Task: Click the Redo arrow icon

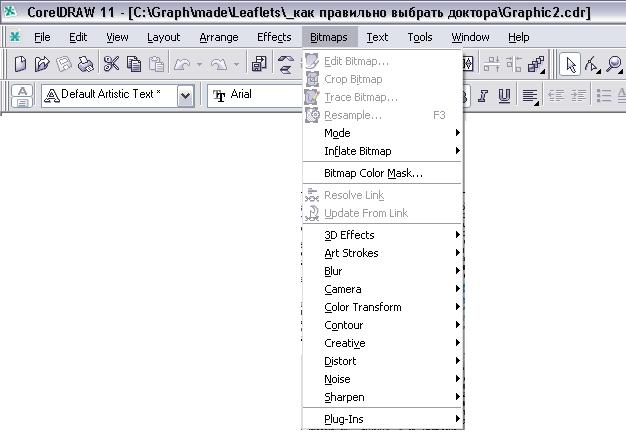Action: 219,64
